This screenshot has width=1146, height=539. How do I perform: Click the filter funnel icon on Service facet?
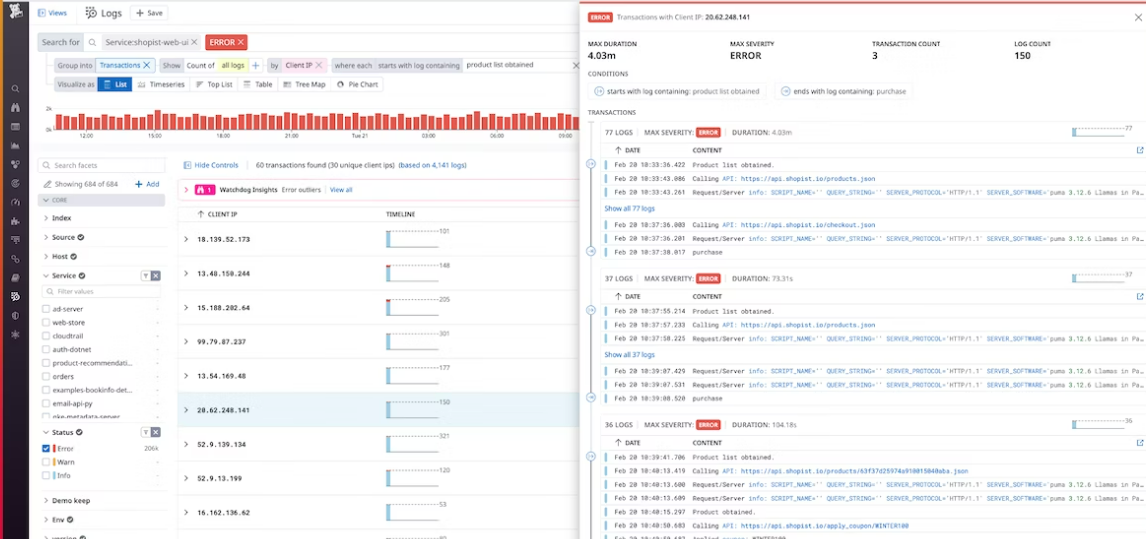pos(145,276)
